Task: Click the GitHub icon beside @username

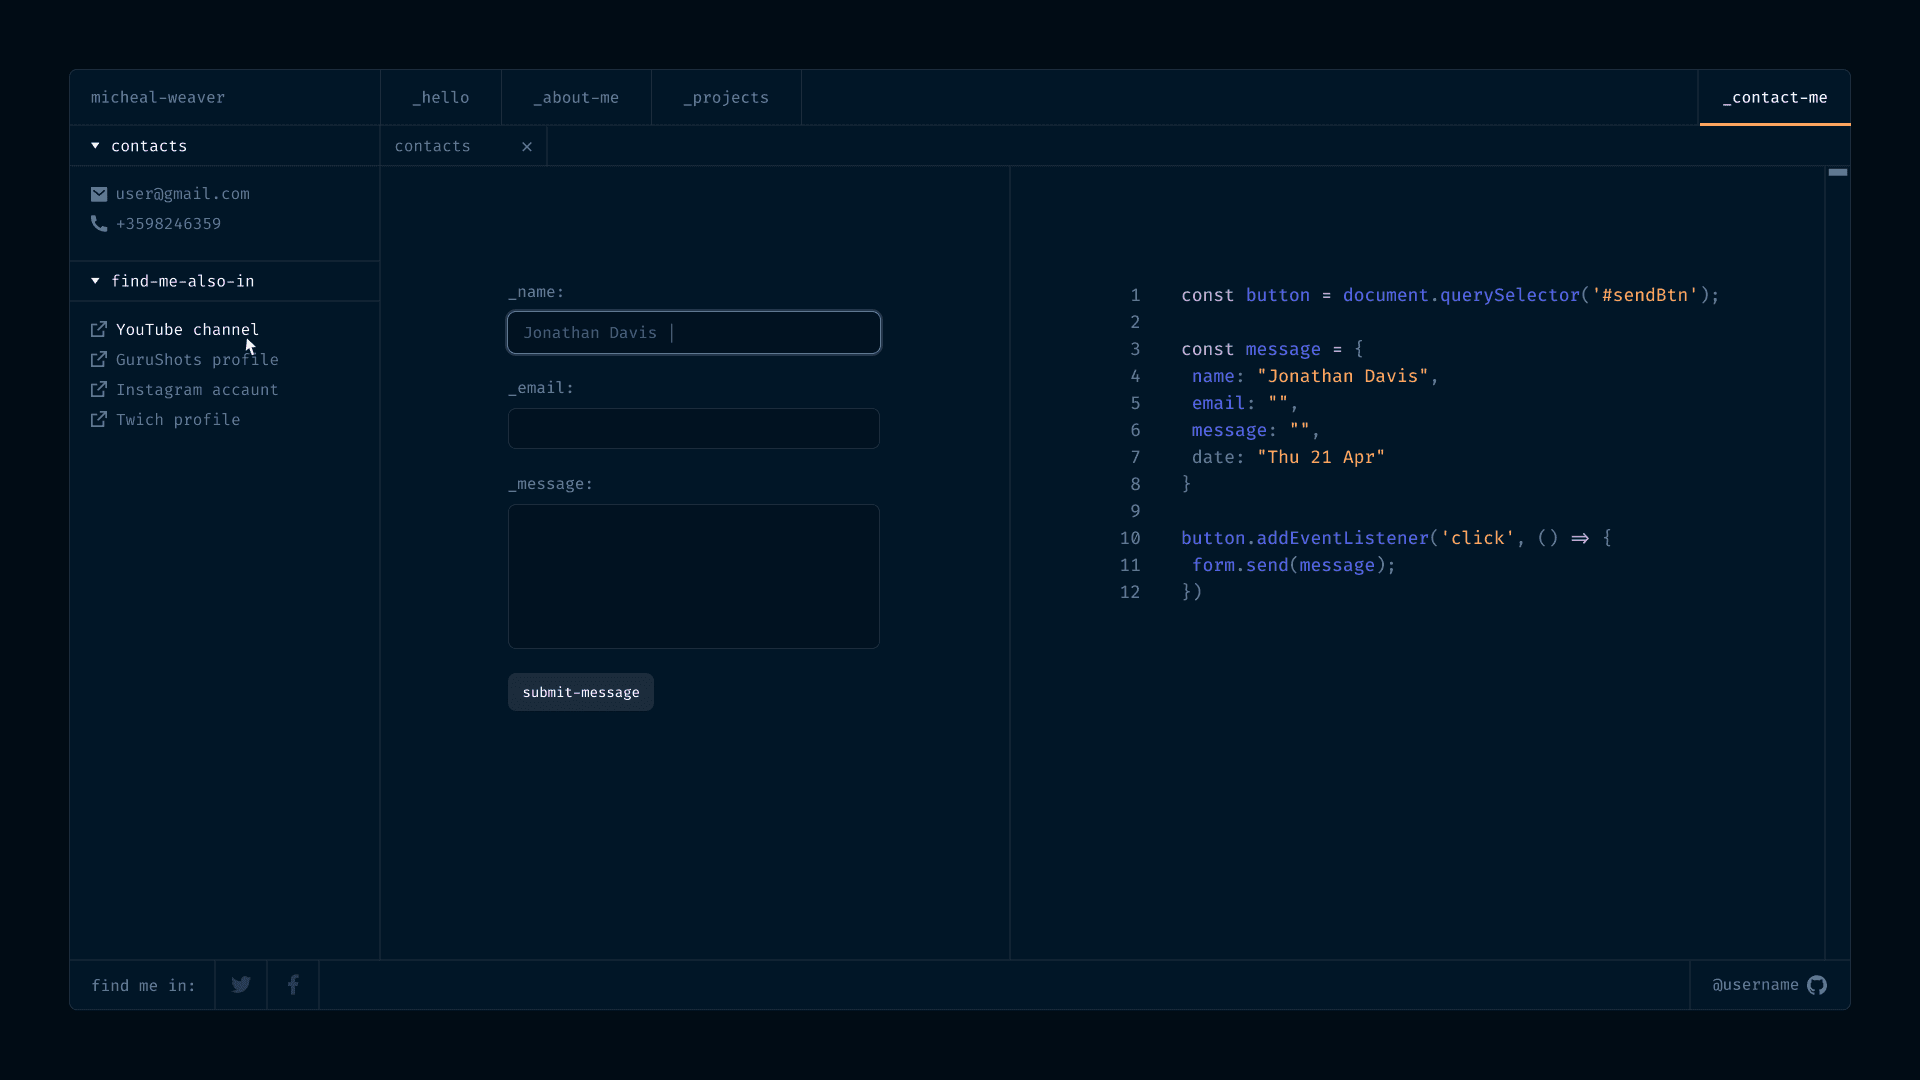Action: (1817, 985)
